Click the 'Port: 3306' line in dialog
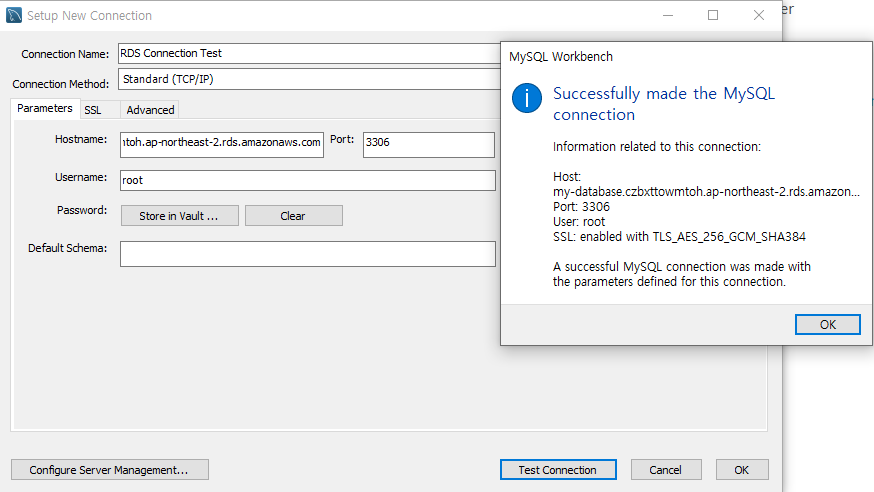 581,207
